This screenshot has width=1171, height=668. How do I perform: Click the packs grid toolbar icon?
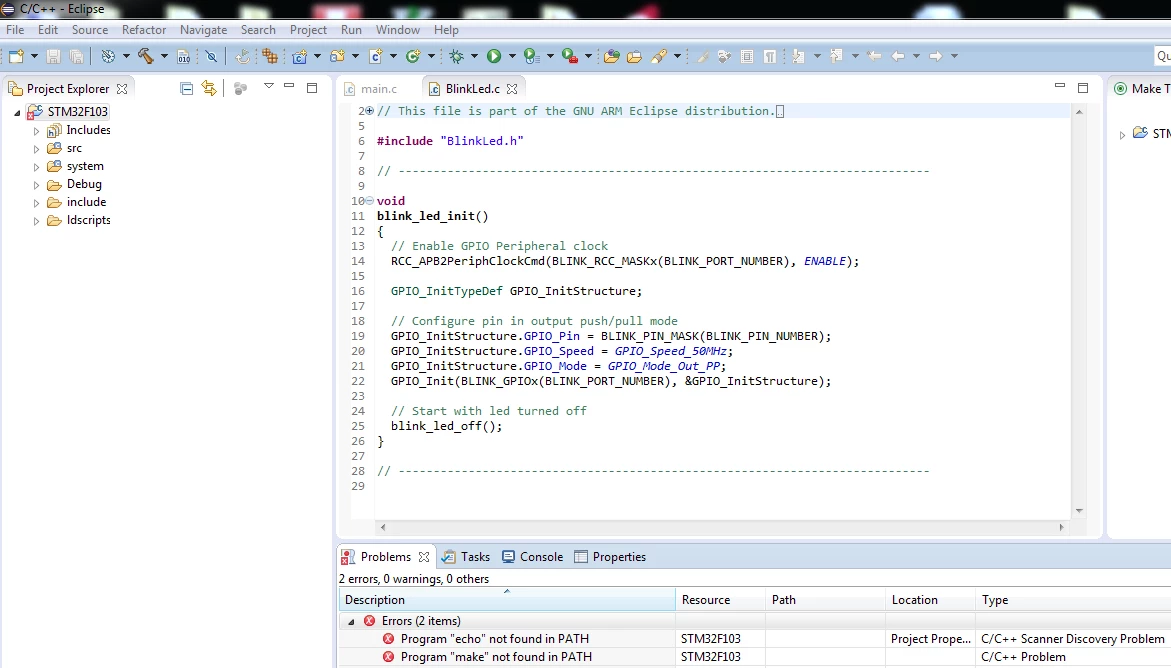tap(270, 56)
